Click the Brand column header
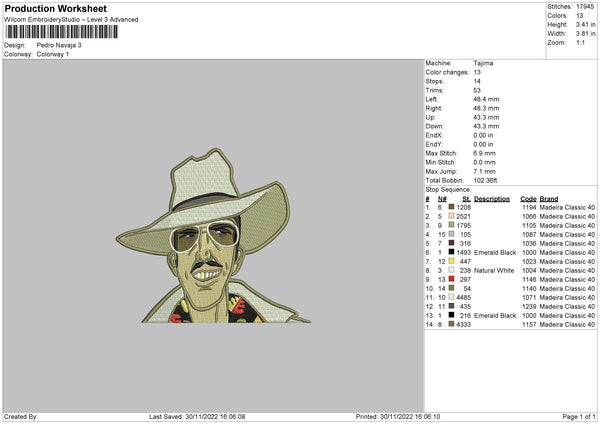Image resolution: width=600 pixels, height=424 pixels. tap(549, 199)
